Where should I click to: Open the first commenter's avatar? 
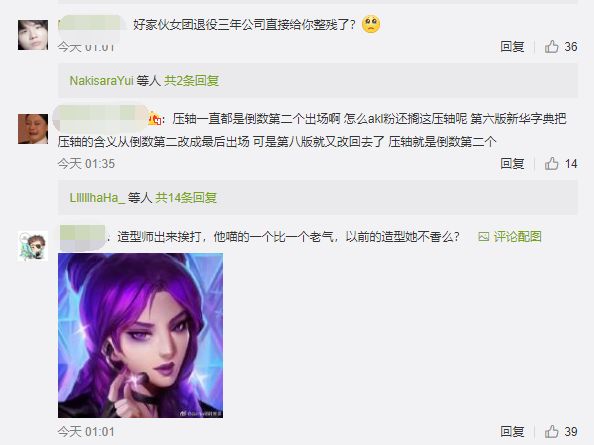33,35
